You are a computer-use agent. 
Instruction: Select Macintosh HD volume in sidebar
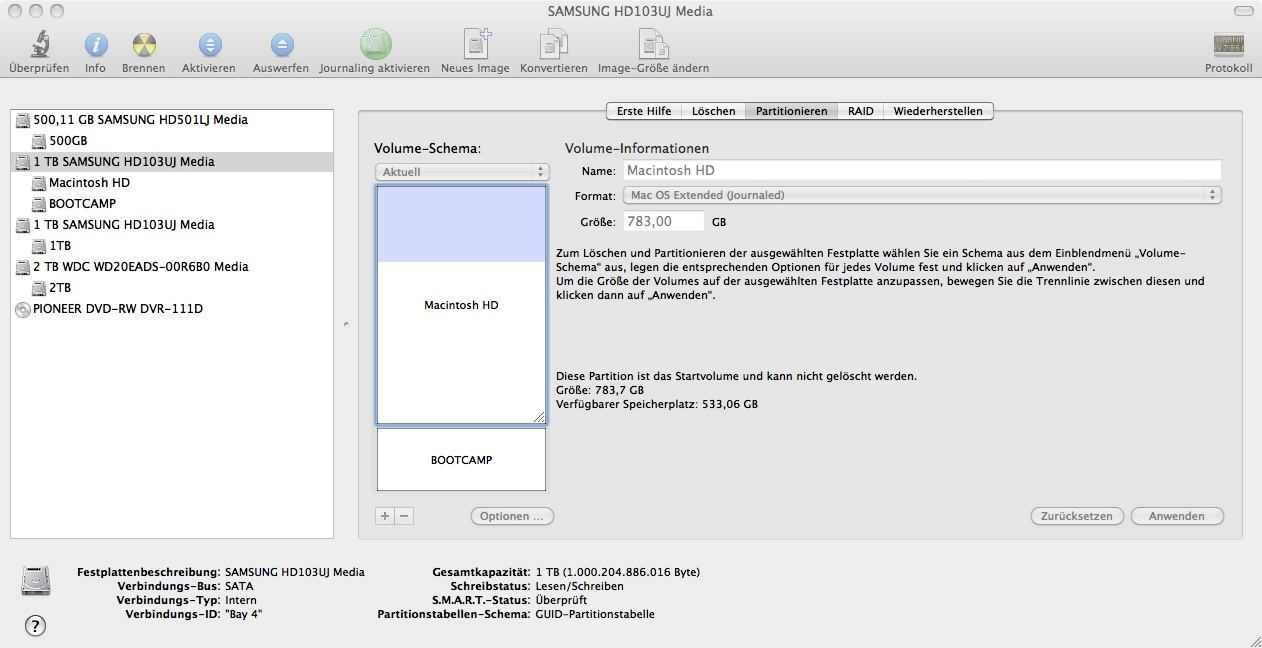pyautogui.click(x=172, y=183)
